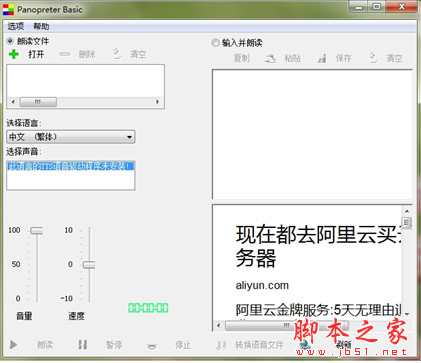Click the green plus Open icon
The width and height of the screenshot is (421, 363).
(14, 54)
